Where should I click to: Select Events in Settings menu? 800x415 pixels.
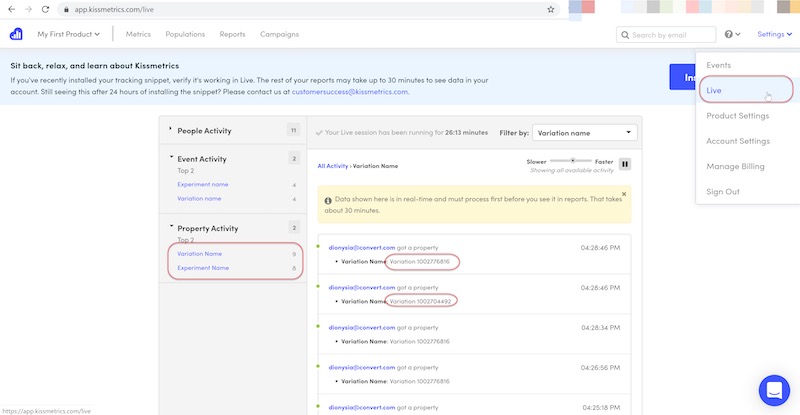click(718, 65)
